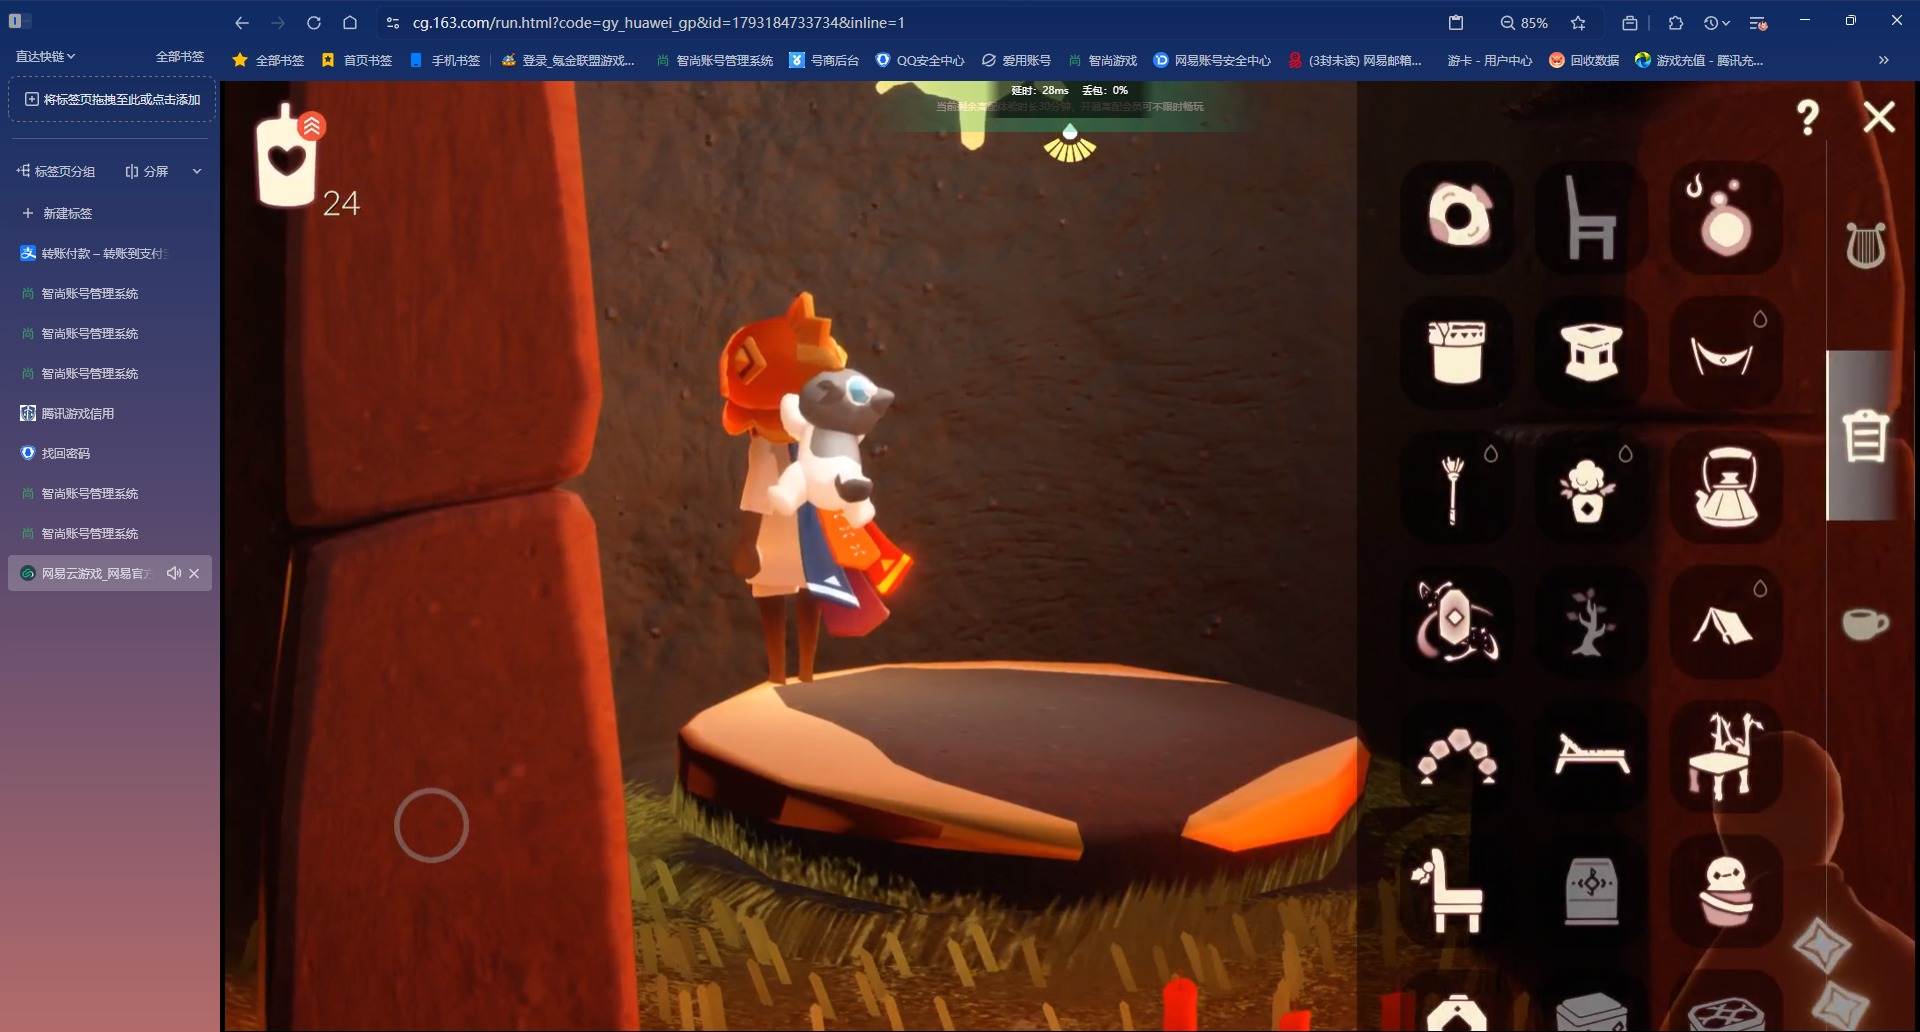The image size is (1920, 1032).
Task: Select the teapot prop icon
Action: click(x=1726, y=487)
